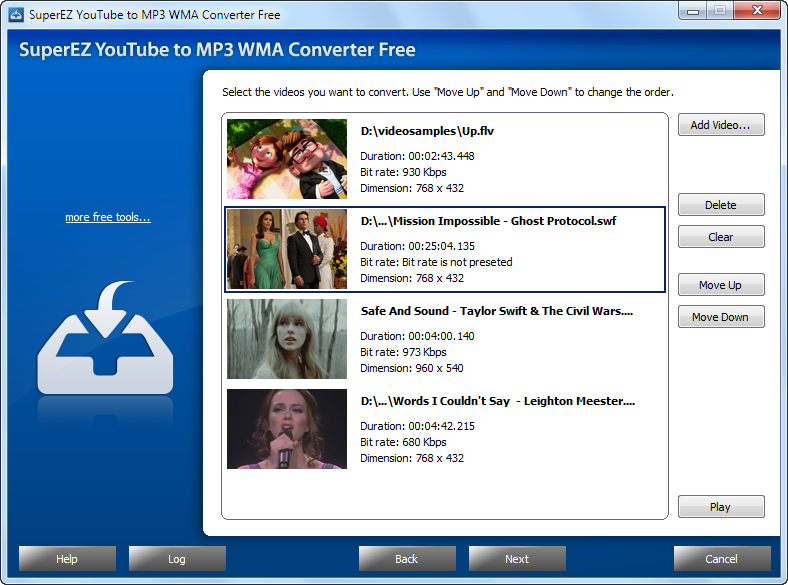Click the Duration: 00:02:43.448 text
The image size is (788, 585).
pyautogui.click(x=417, y=156)
